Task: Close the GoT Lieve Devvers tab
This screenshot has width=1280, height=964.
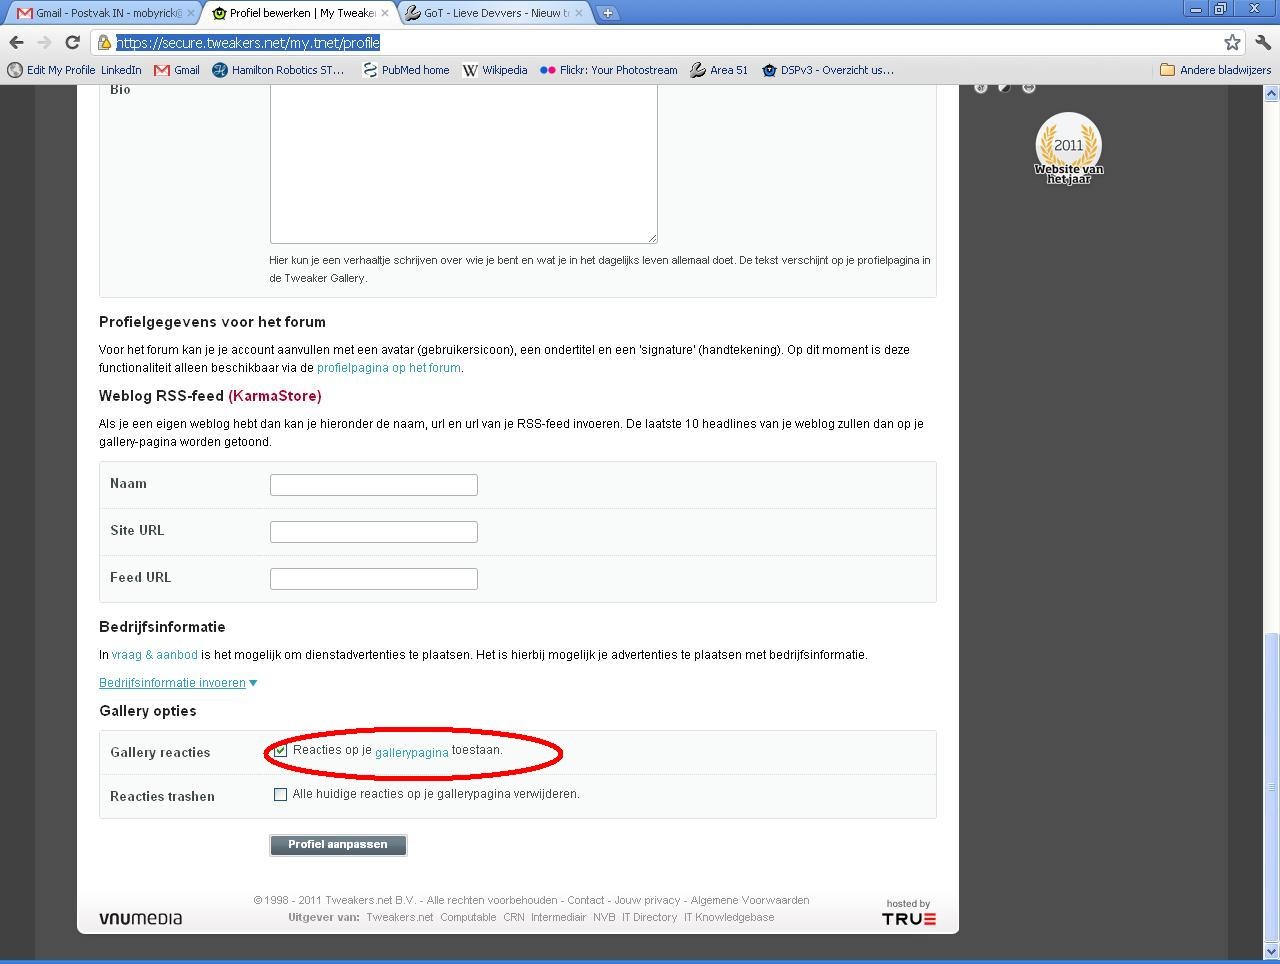Action: tap(579, 13)
